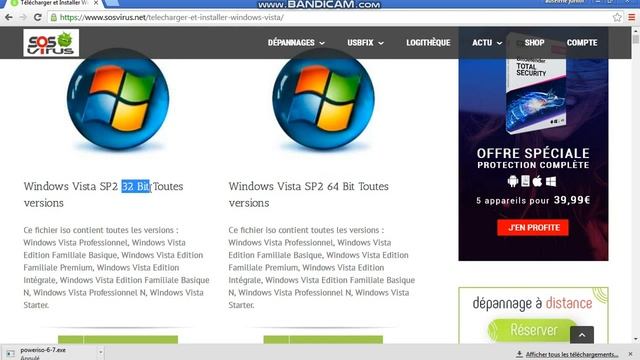Click the page vertical scrollbar thumb
Image resolution: width=640 pixels, height=360 pixels.
point(636,39)
